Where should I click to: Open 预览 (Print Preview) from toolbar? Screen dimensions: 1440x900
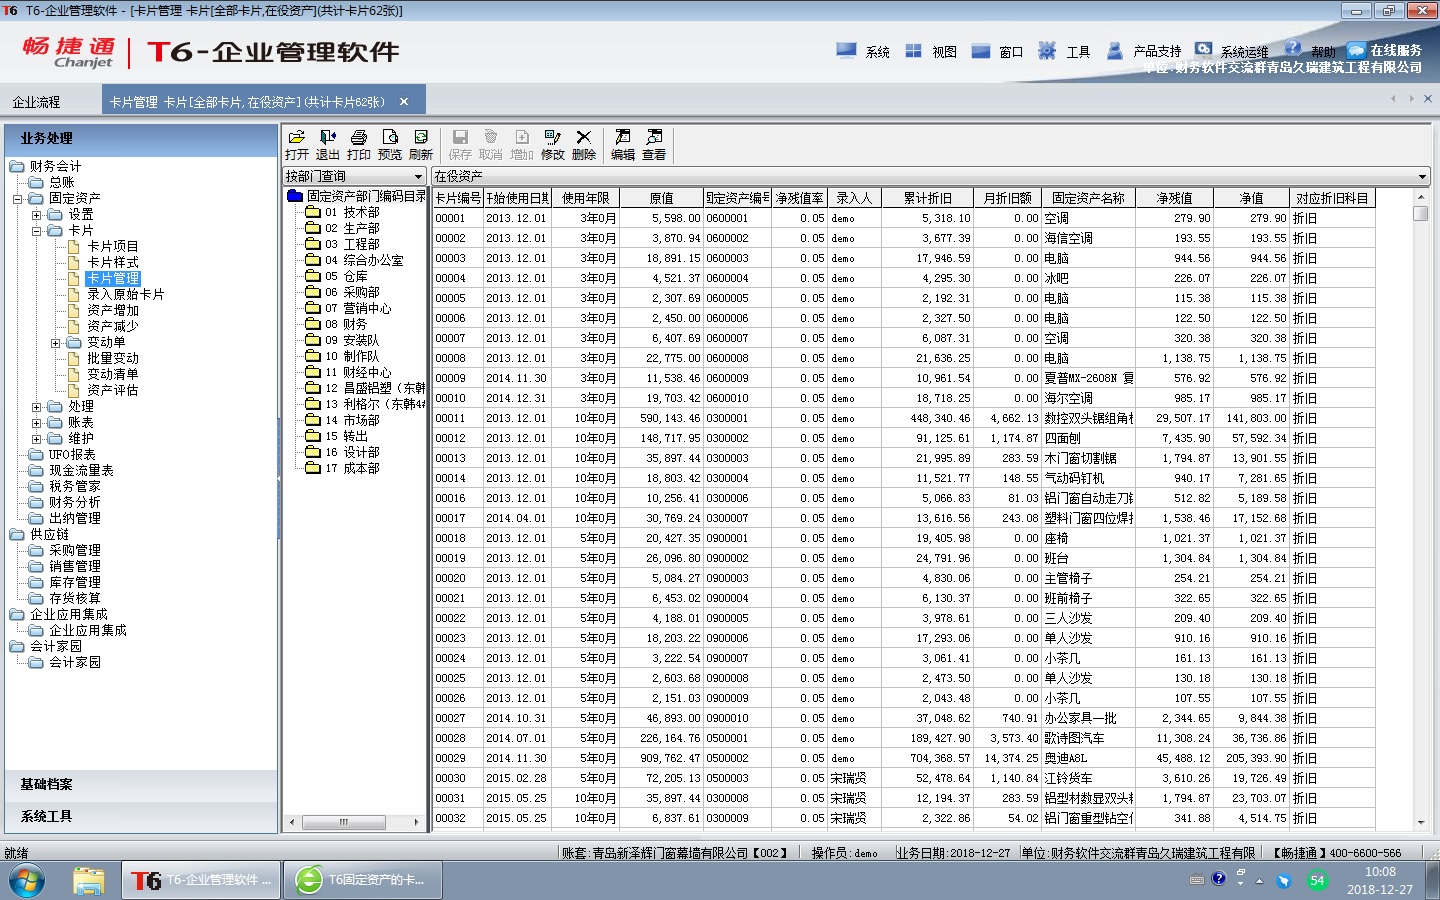[389, 145]
